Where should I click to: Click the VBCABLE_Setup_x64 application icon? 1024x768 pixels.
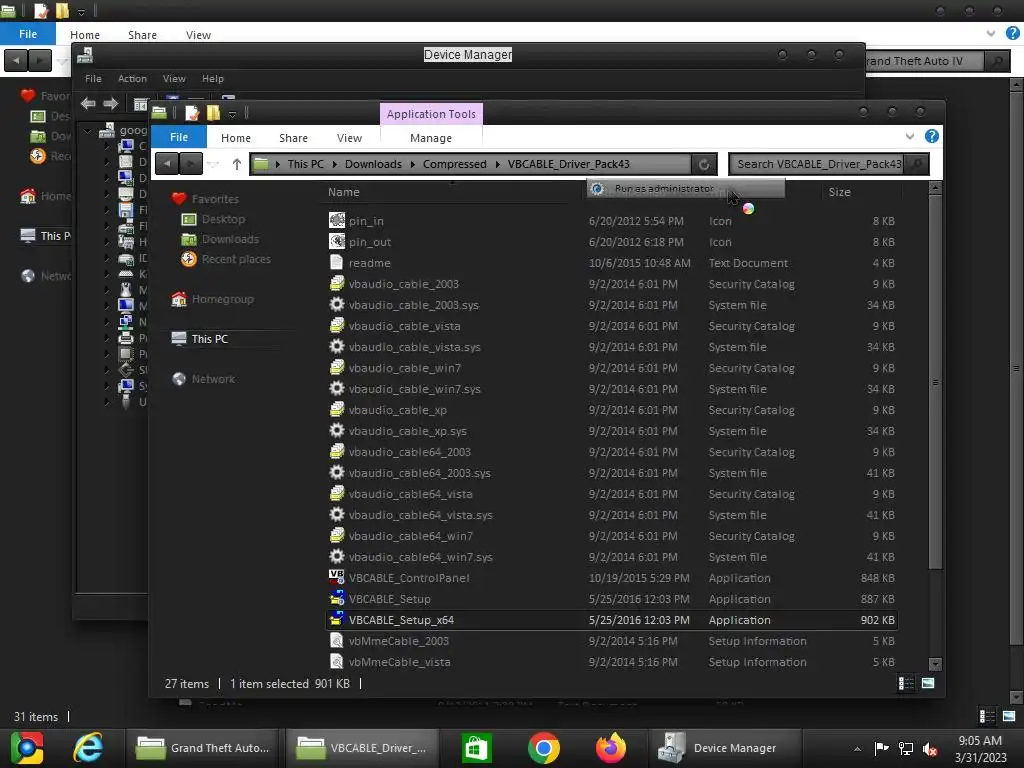(x=336, y=619)
